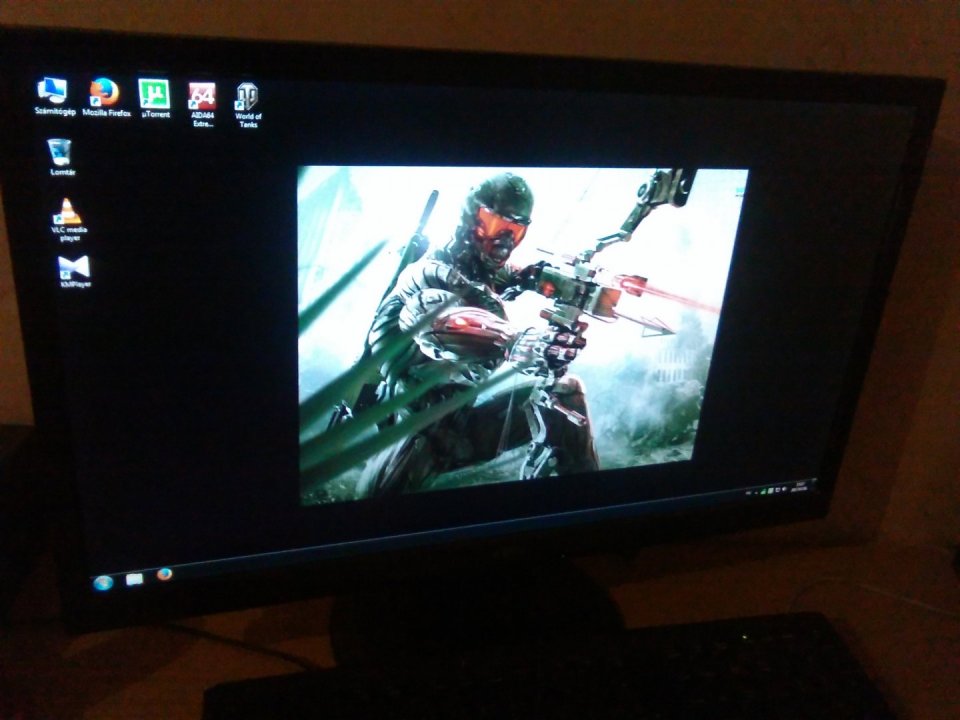The width and height of the screenshot is (960, 720).
Task: Select the AIDA64 Extreme shortcut
Action: coord(202,105)
